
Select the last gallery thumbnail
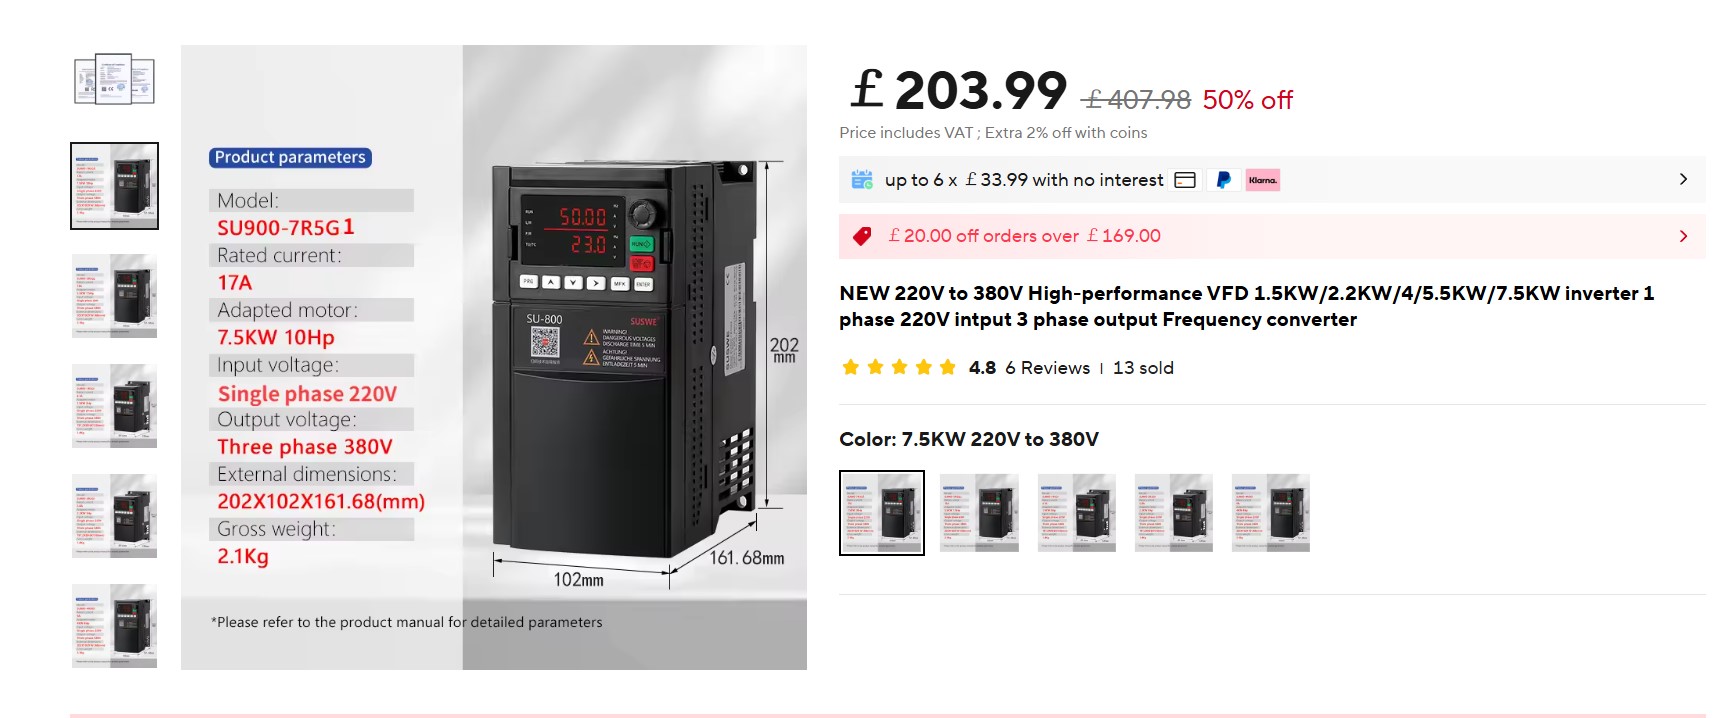(114, 626)
